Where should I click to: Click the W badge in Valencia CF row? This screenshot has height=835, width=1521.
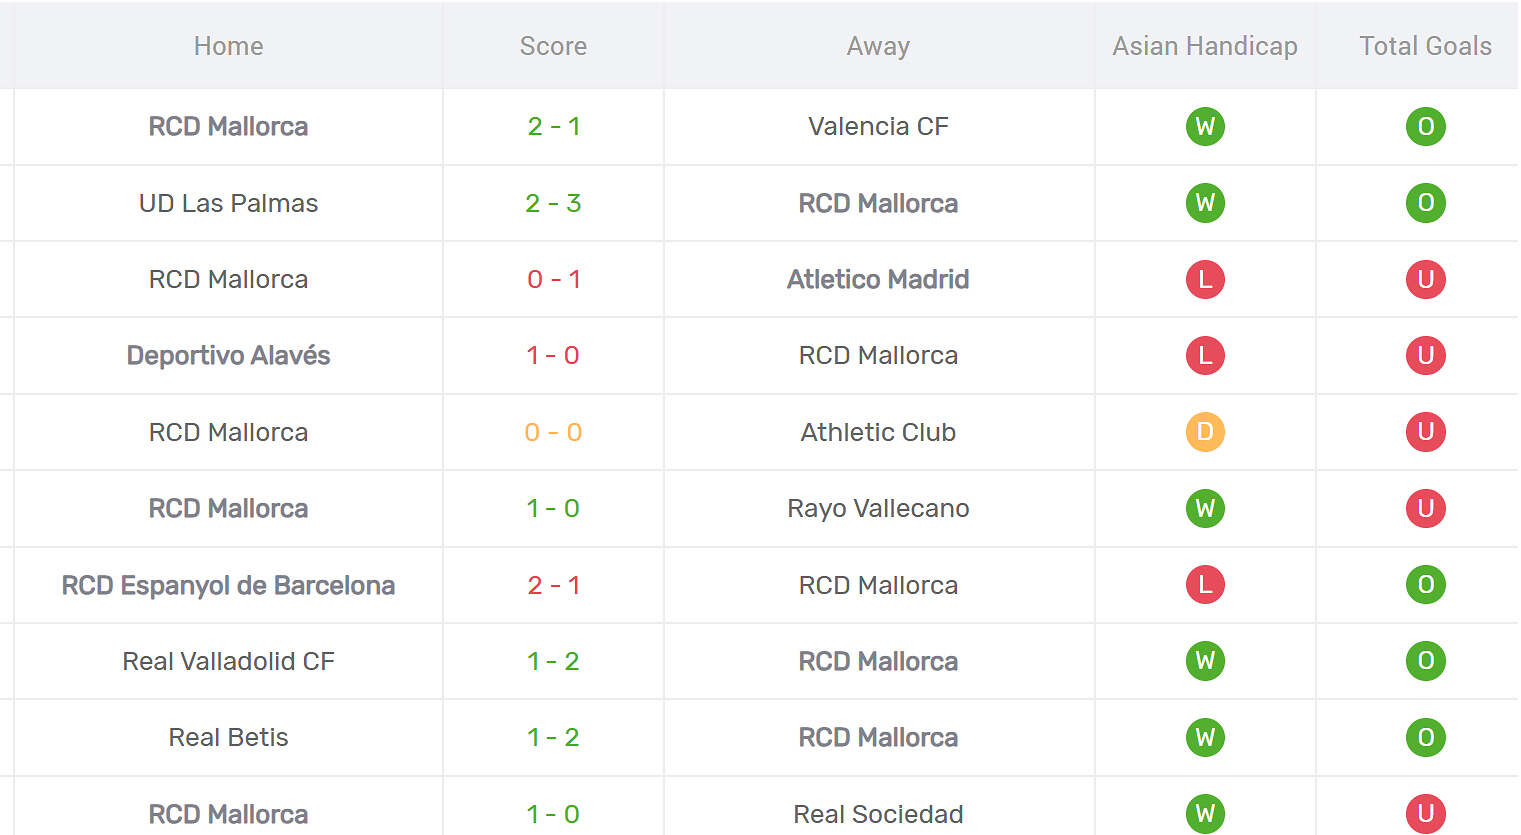click(x=1205, y=126)
